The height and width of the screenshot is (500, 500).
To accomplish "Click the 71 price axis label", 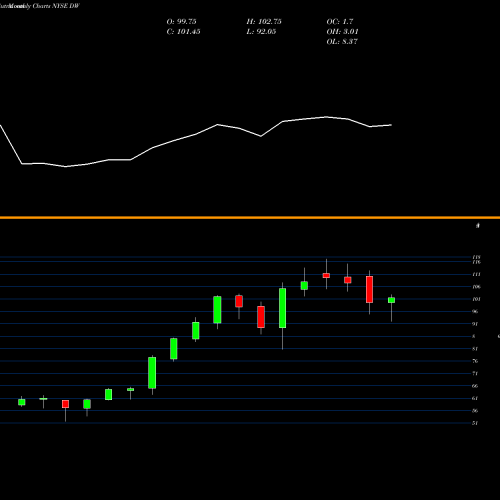I will pyautogui.click(x=475, y=373).
